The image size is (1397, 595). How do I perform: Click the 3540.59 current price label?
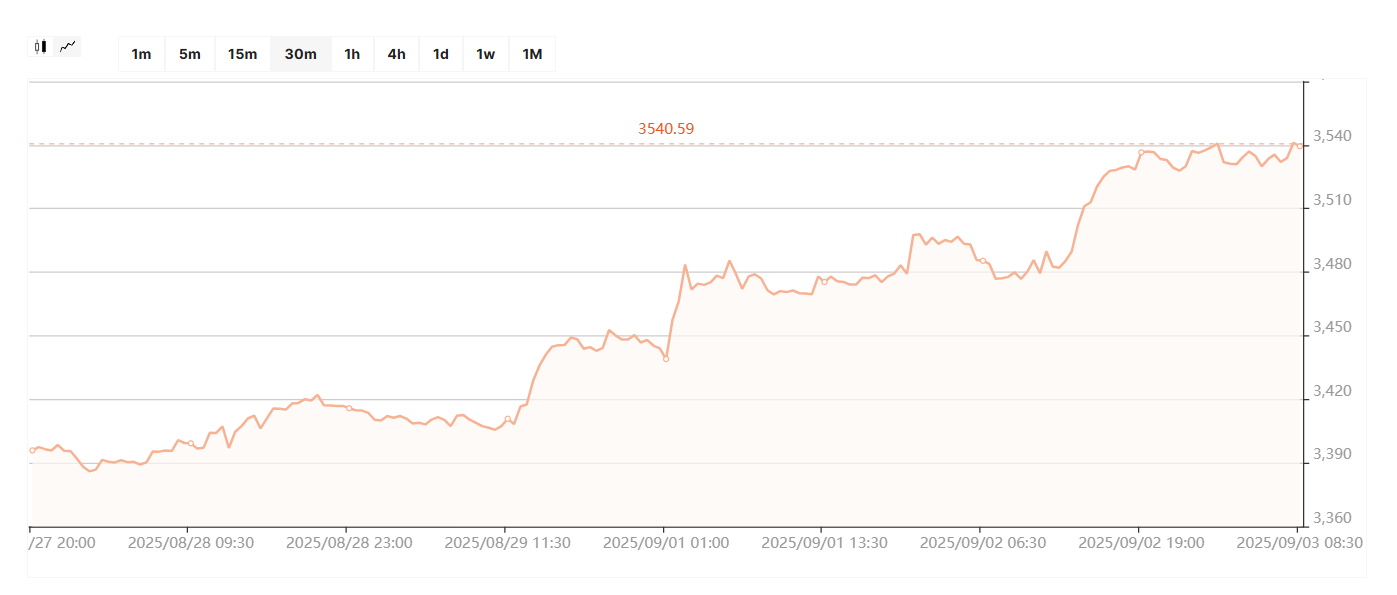pyautogui.click(x=666, y=128)
